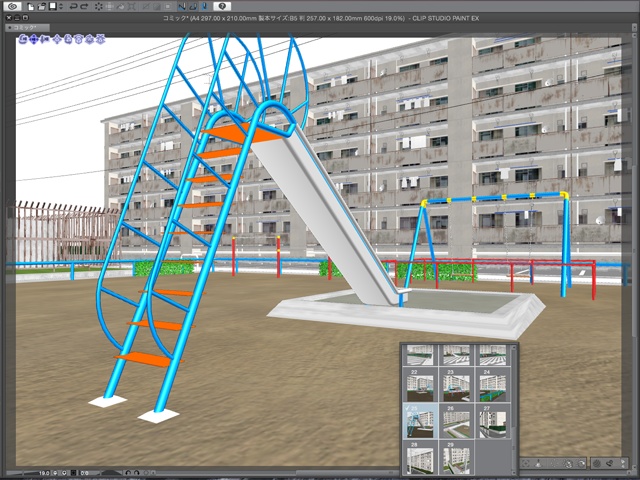Viewport: 640px width, 480px height.
Task: Toggle the selection border toolbar icon
Action: [168, 7]
